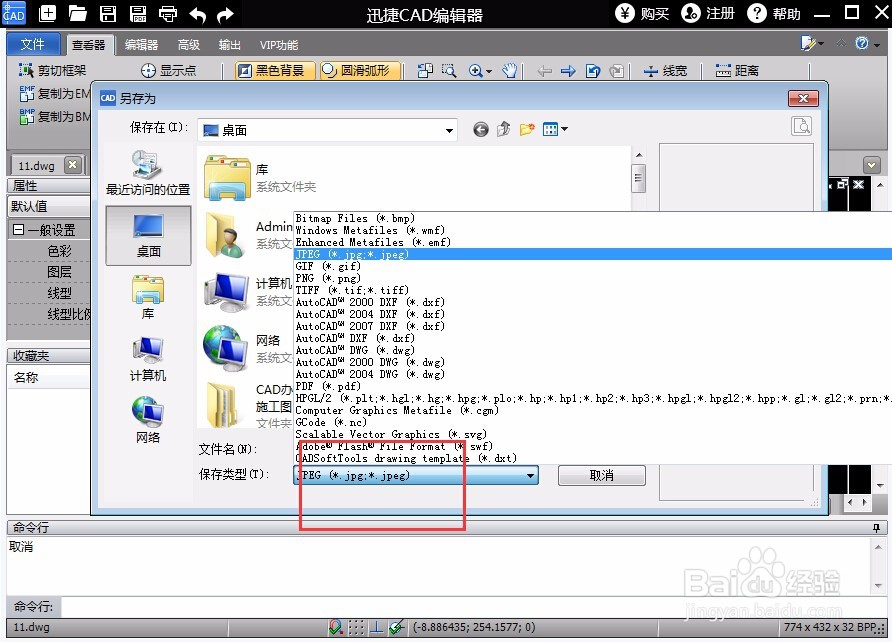Click the 显示点 show points tool
The width and height of the screenshot is (892, 642).
[x=168, y=71]
